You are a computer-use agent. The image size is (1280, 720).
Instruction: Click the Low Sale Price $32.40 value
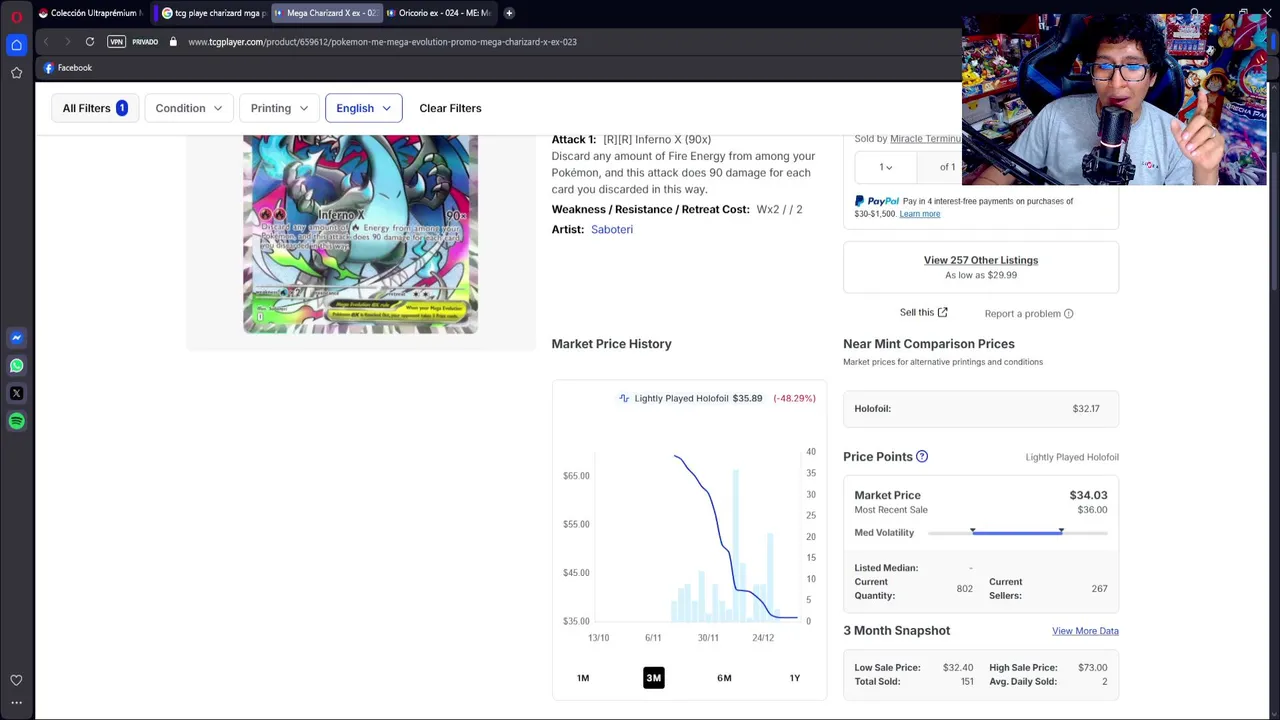pyautogui.click(x=958, y=668)
